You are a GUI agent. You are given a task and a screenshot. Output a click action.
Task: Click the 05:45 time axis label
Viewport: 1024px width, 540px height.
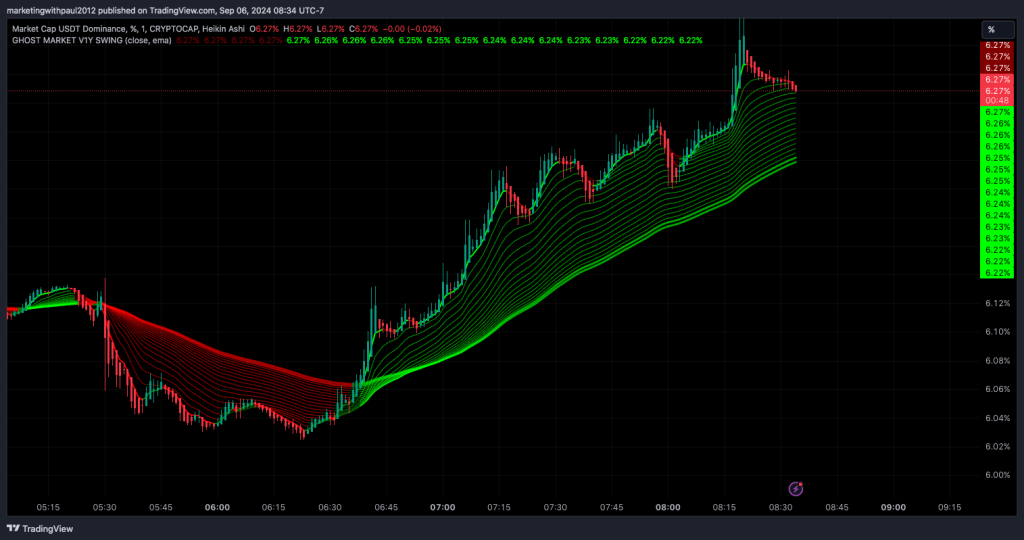tap(161, 507)
